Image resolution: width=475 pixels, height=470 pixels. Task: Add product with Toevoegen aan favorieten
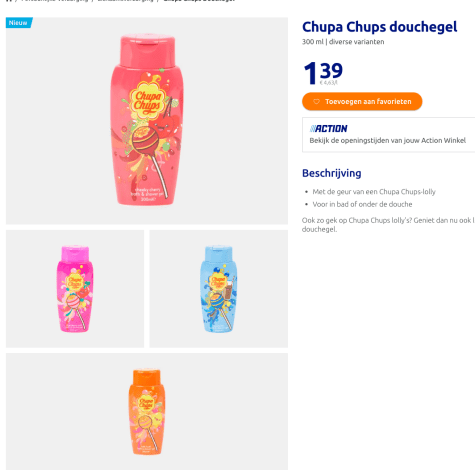[362, 101]
